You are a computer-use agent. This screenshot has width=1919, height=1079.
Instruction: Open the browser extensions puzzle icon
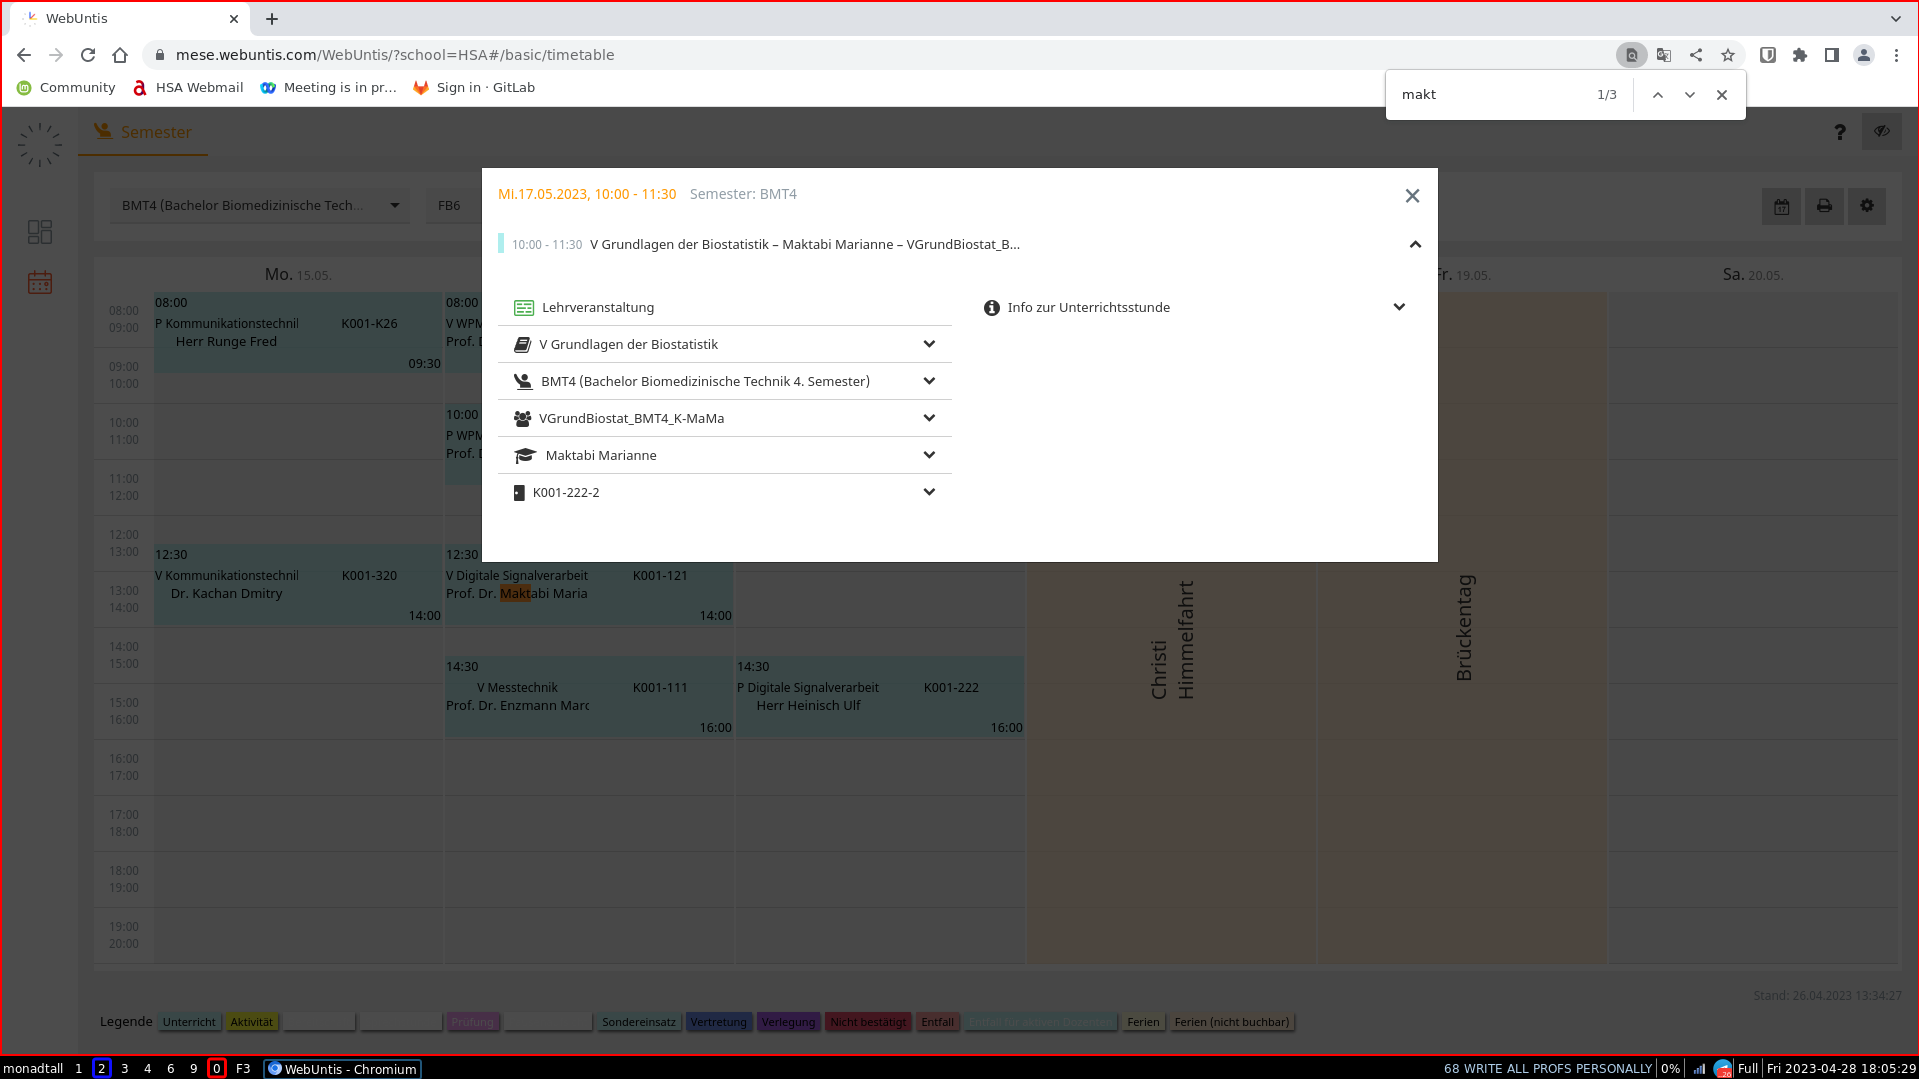(x=1799, y=55)
